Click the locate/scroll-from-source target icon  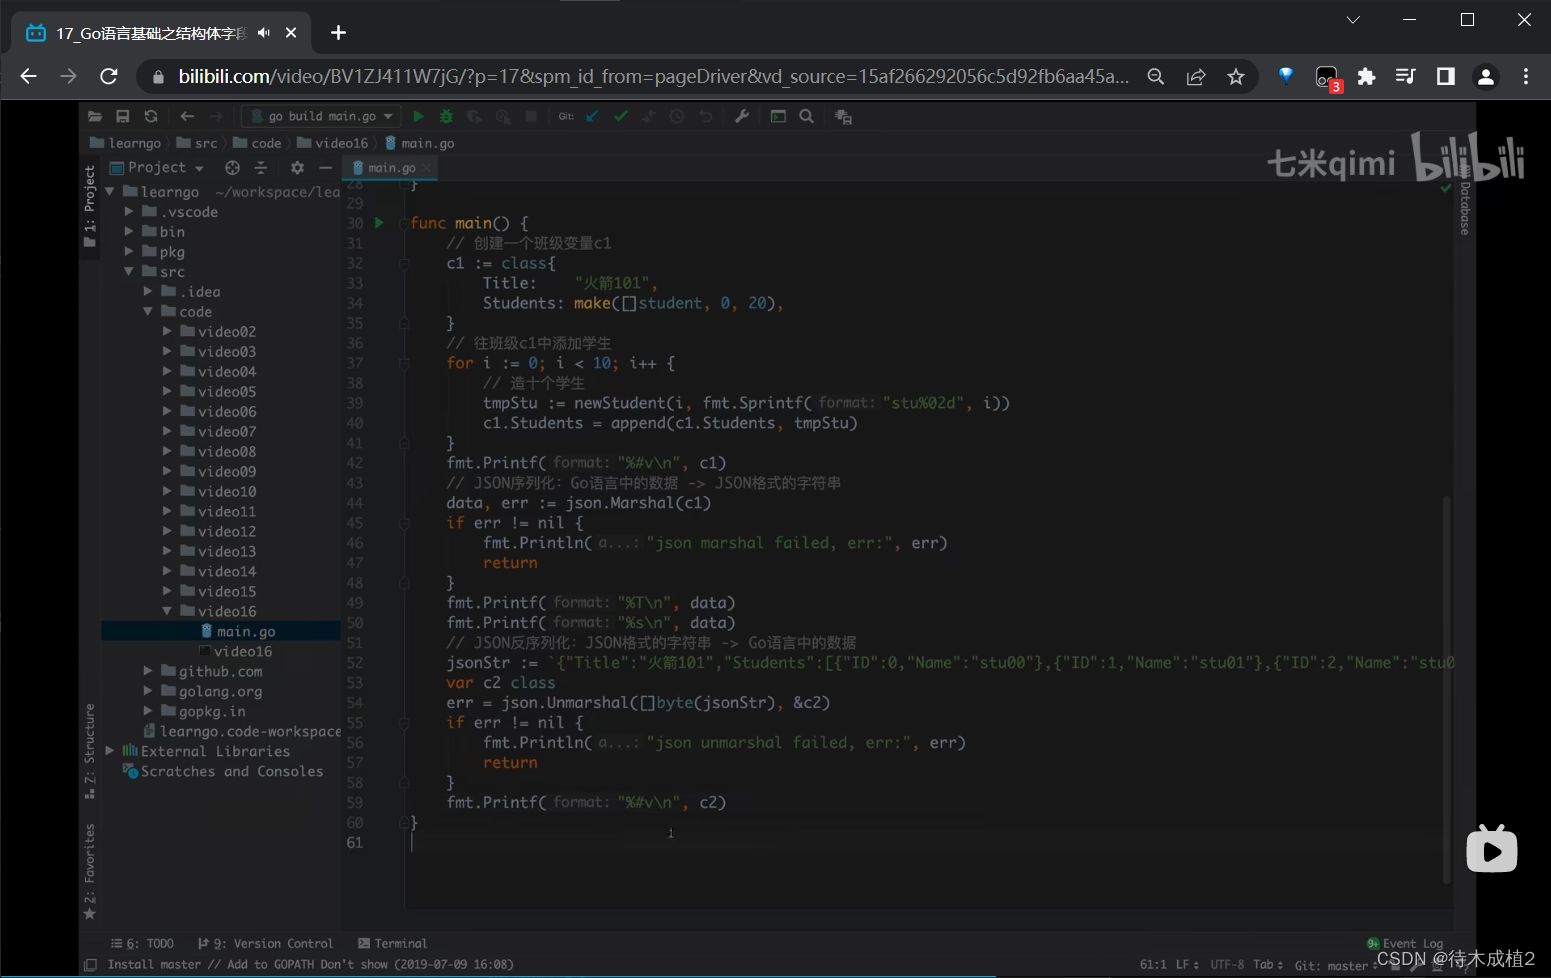(233, 167)
